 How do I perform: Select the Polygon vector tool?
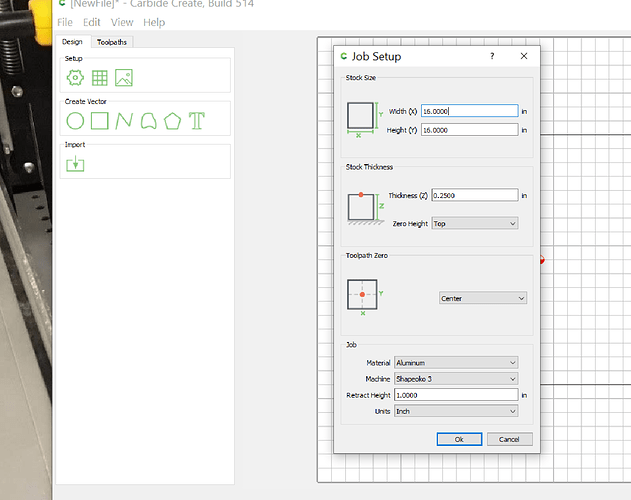tap(173, 121)
